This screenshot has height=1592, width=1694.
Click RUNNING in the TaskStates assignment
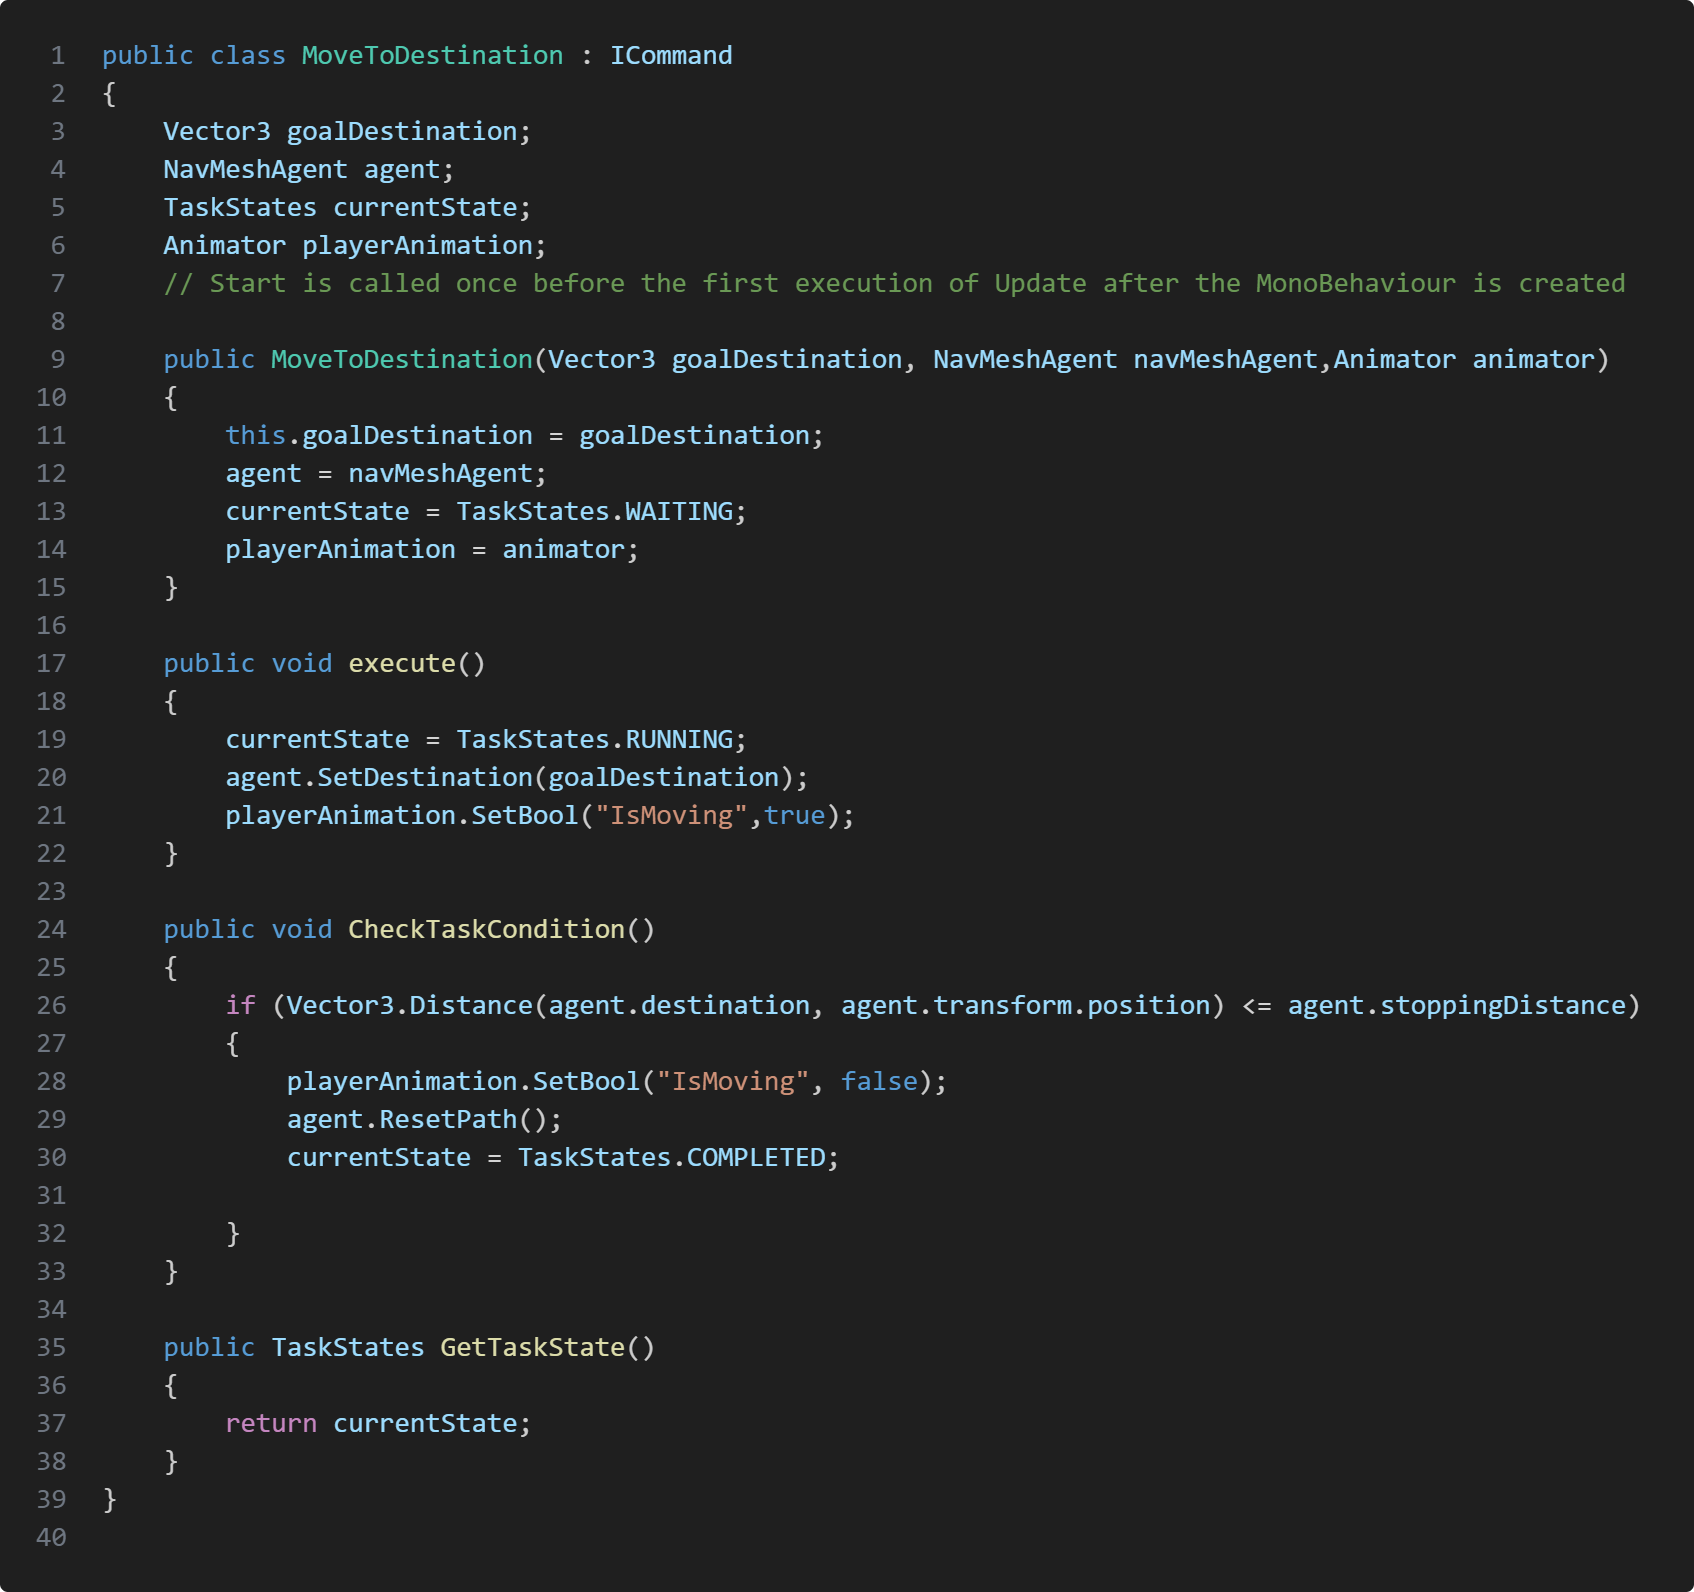679,740
